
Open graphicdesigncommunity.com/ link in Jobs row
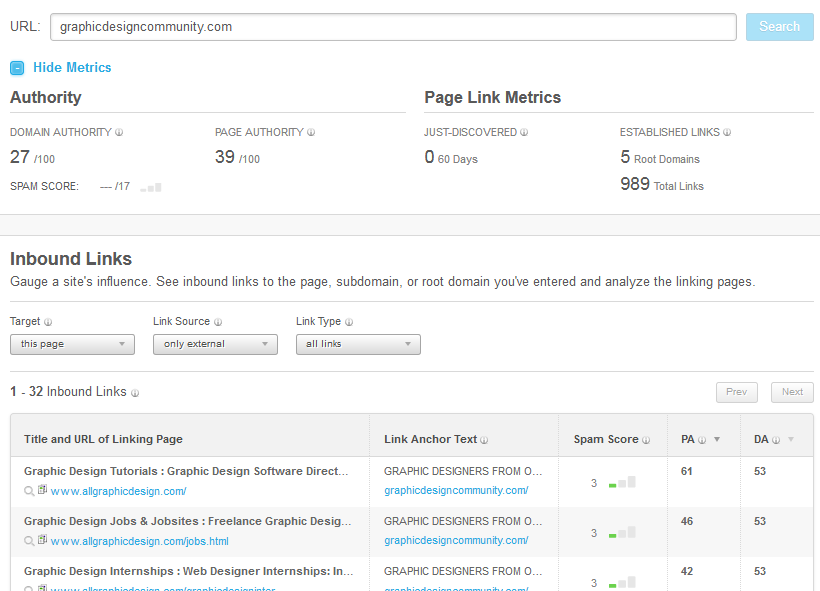456,541
